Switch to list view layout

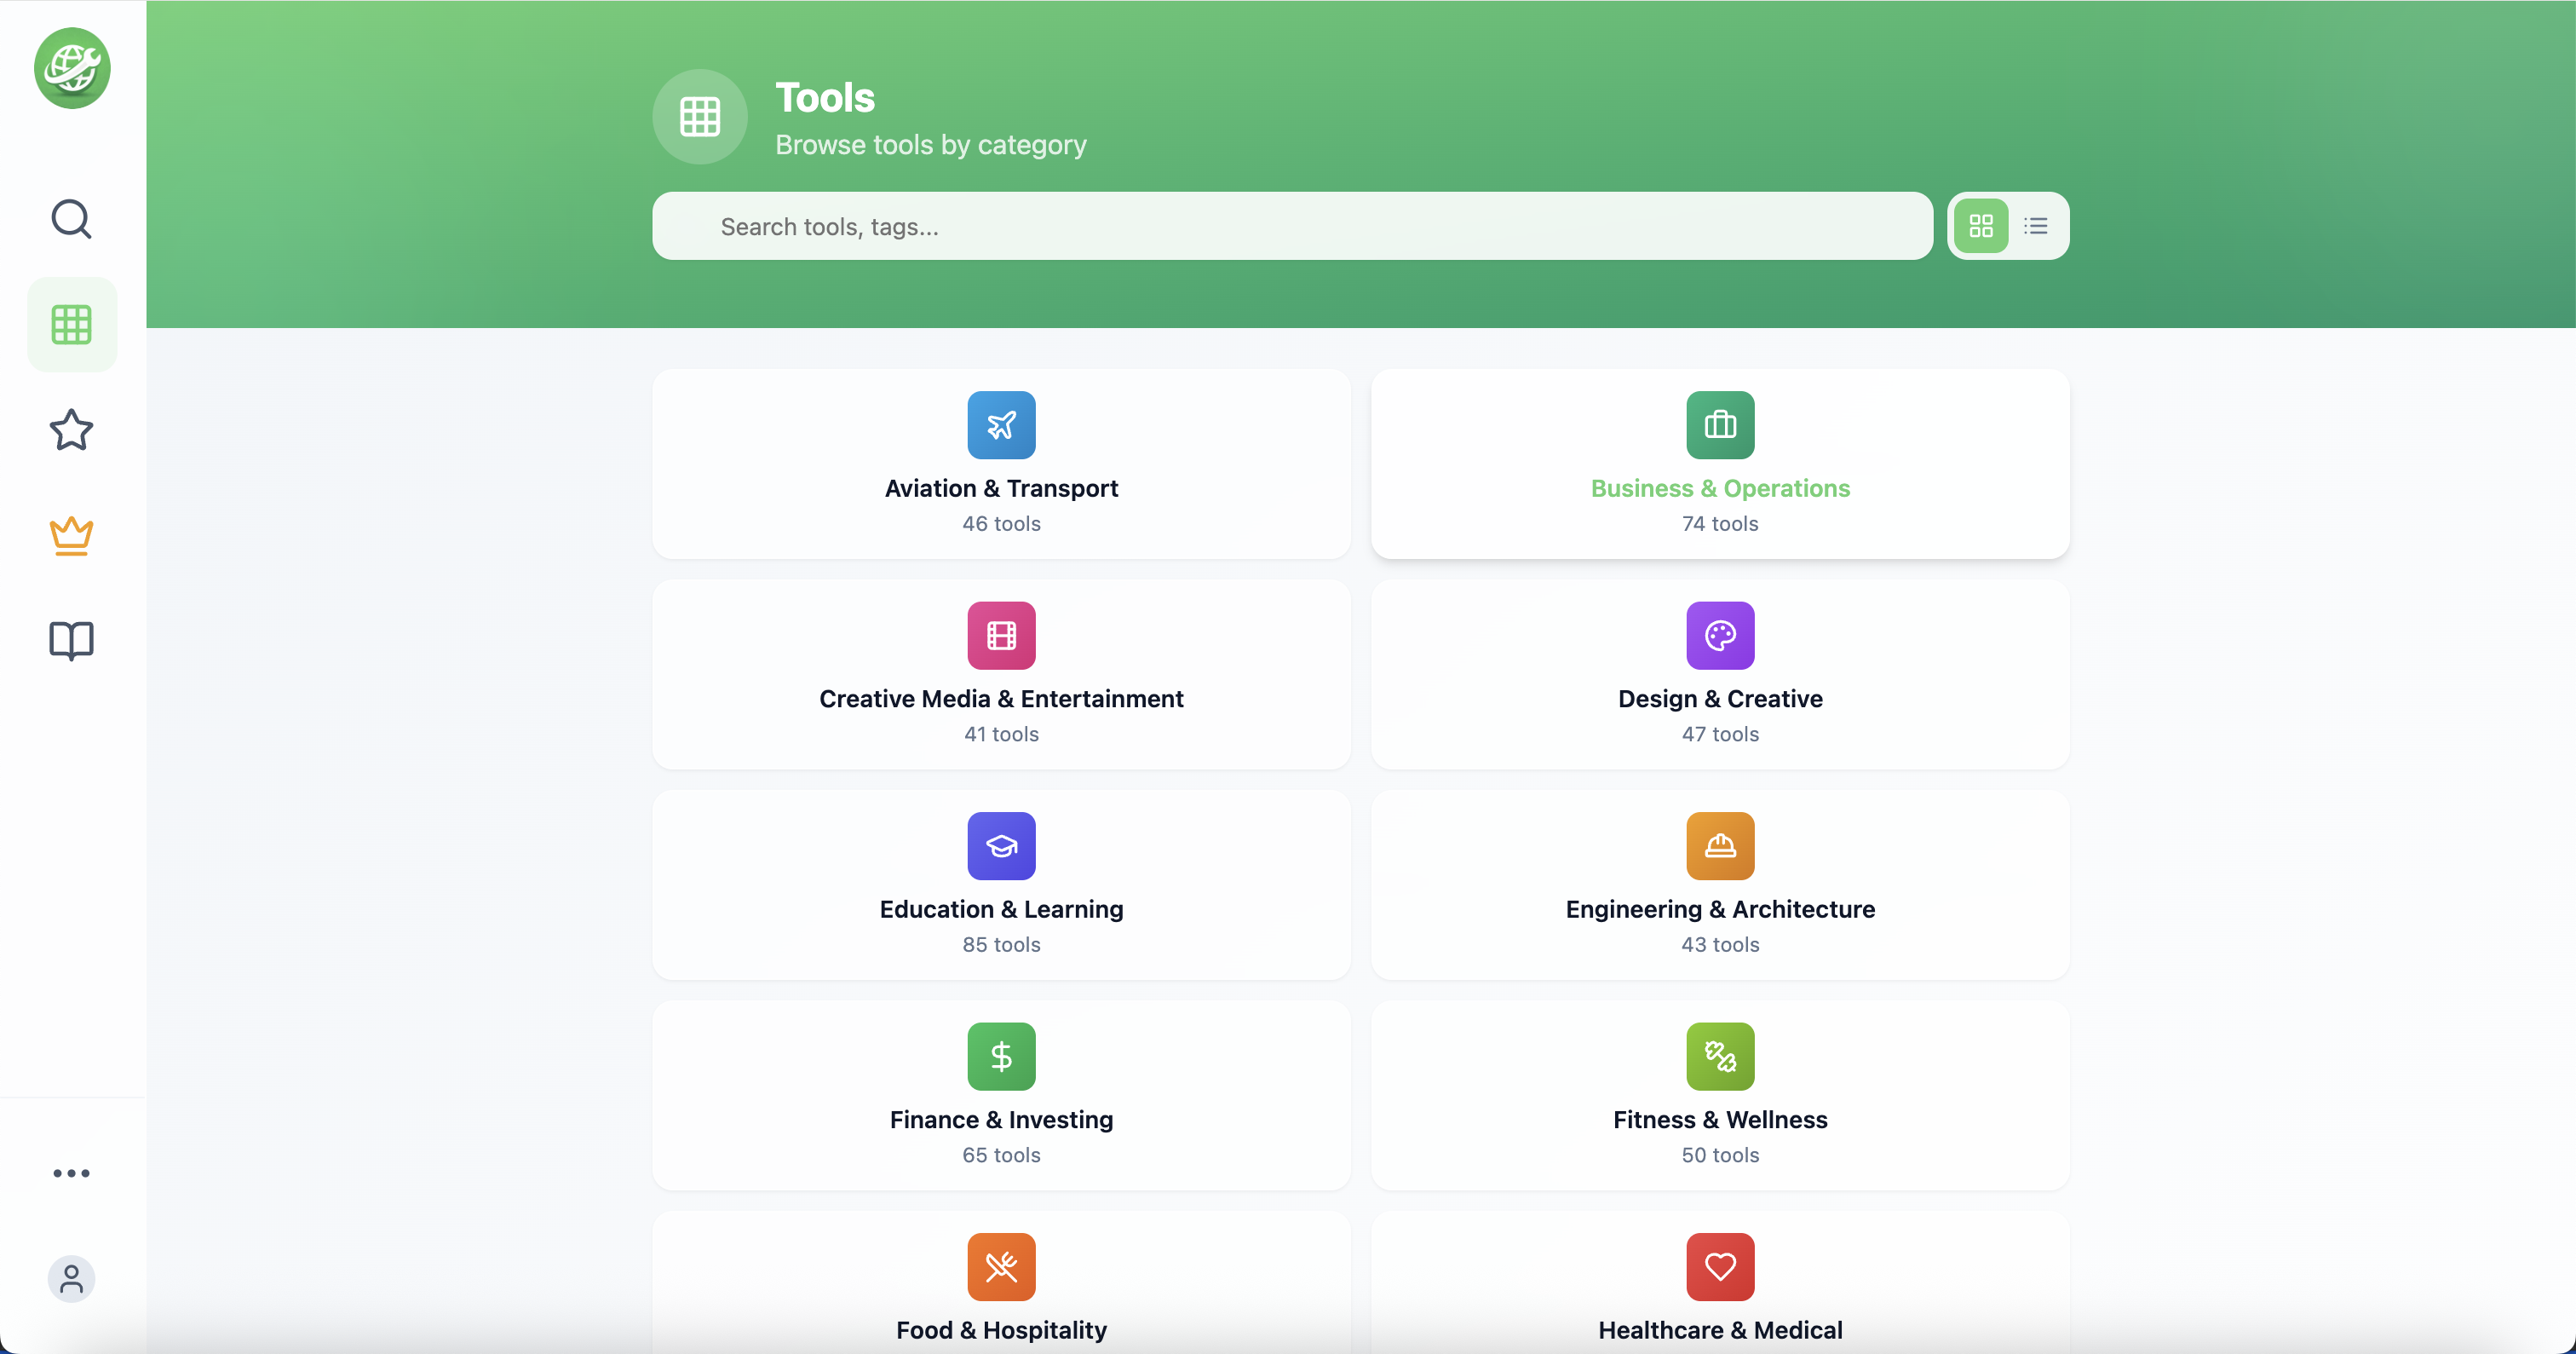(x=2035, y=226)
